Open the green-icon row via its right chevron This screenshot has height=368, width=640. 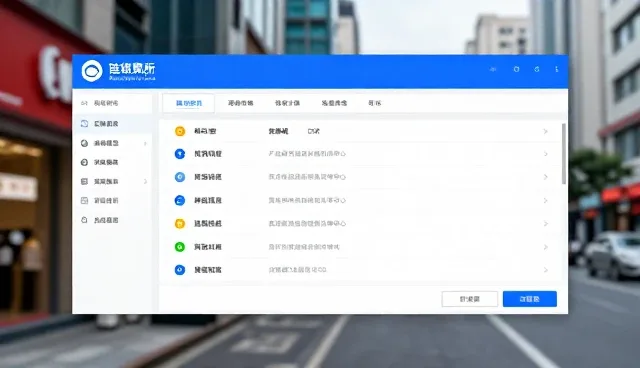point(545,247)
